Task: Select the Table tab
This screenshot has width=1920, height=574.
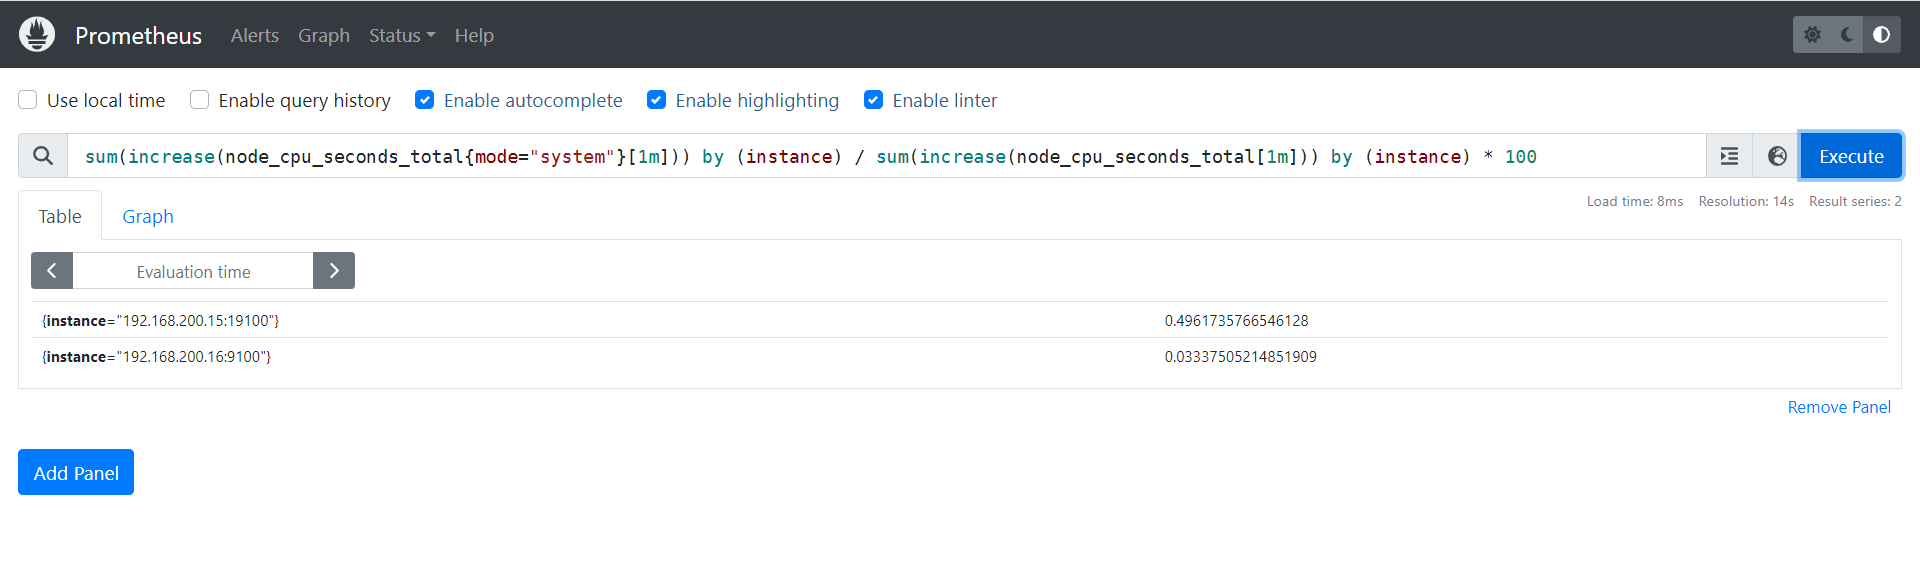Action: [x=60, y=216]
